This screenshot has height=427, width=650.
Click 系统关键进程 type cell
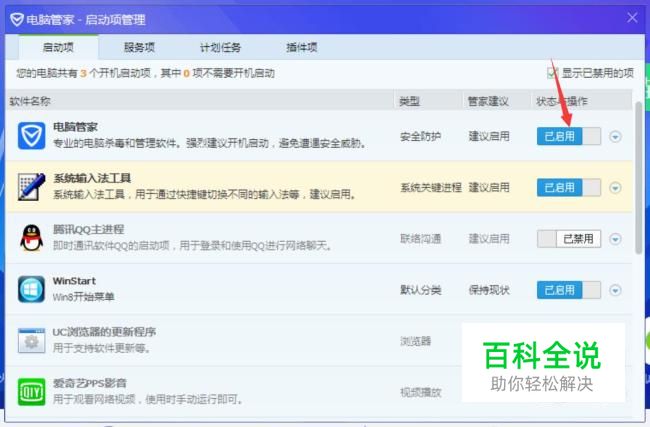coord(431,187)
